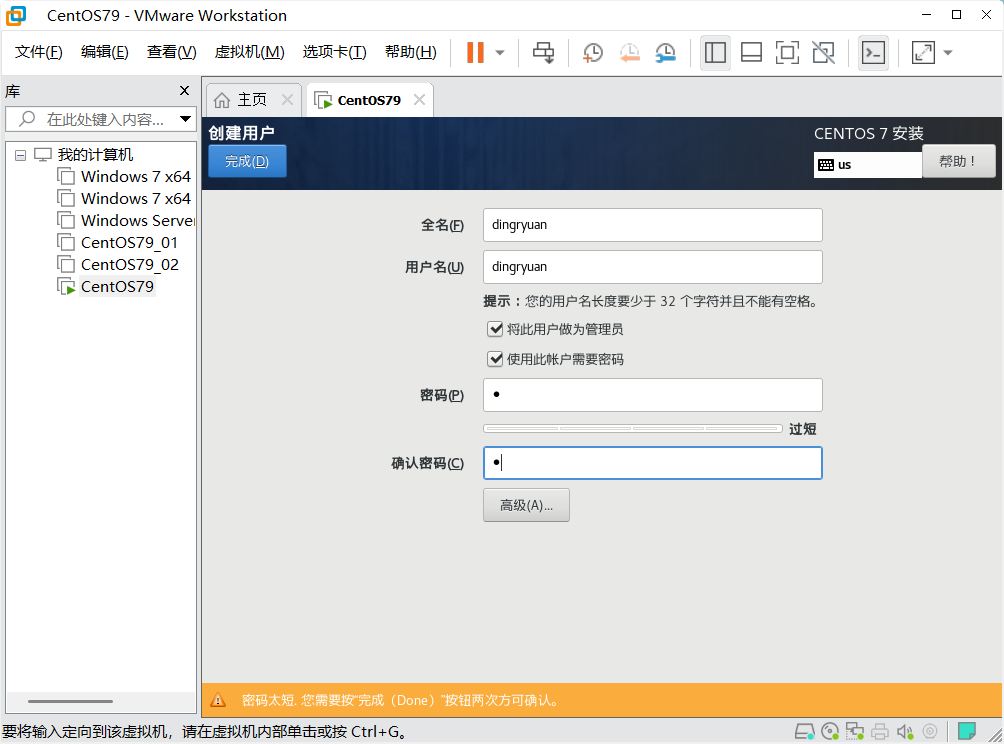Image resolution: width=1004 pixels, height=744 pixels.
Task: Click the 帮助！ button
Action: coord(959,161)
